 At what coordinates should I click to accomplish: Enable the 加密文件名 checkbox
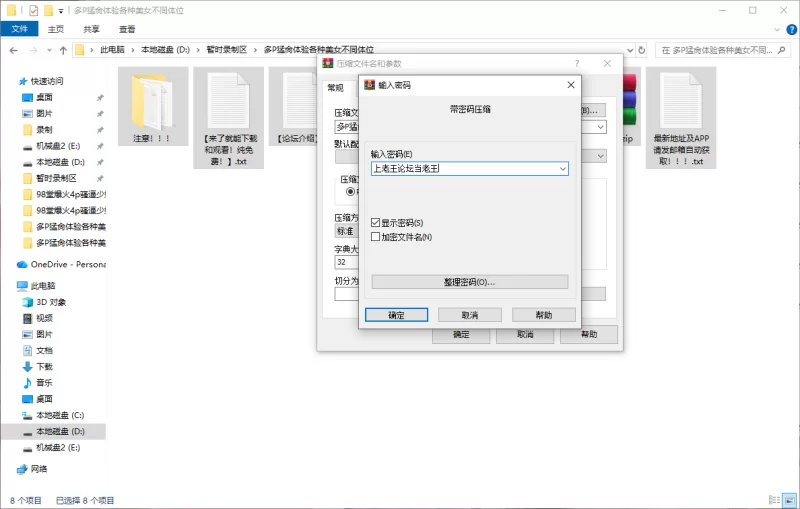coord(376,237)
